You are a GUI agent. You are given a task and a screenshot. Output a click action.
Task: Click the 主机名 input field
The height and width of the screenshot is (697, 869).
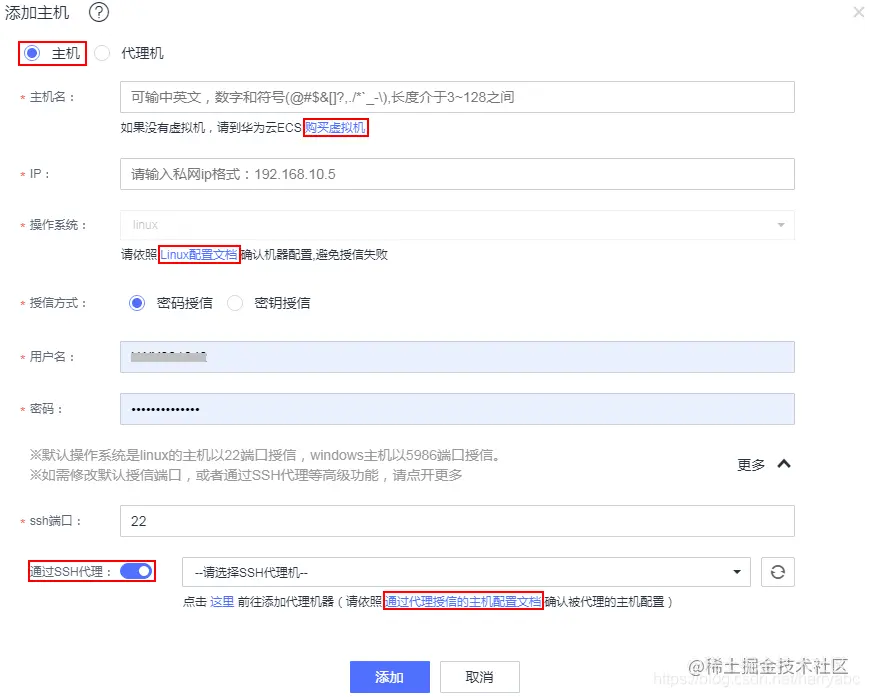pos(457,96)
